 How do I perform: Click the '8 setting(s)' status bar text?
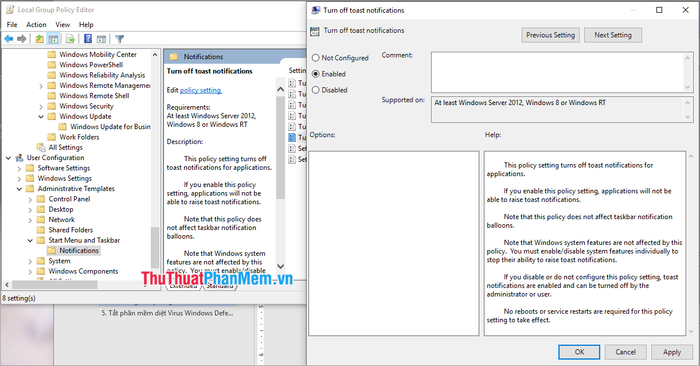pos(19,298)
